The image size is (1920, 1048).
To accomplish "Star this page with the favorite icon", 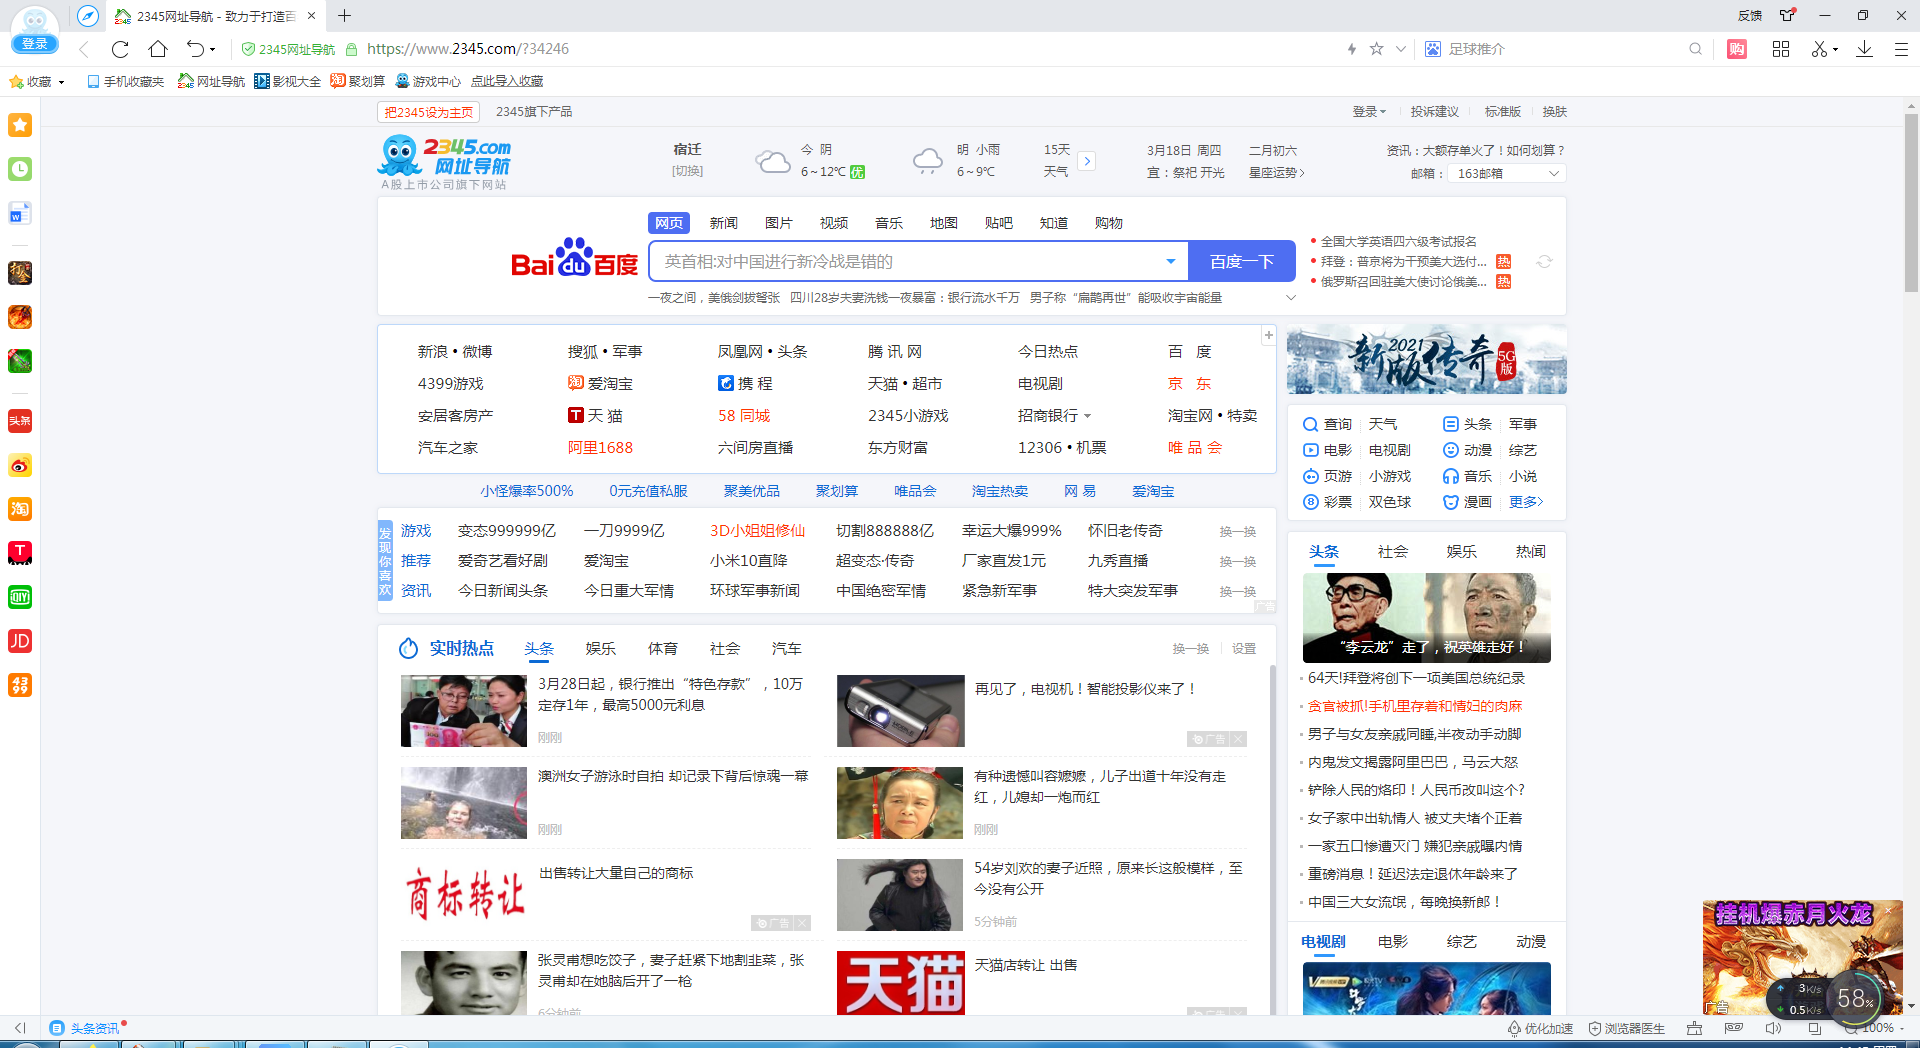I will [1376, 49].
